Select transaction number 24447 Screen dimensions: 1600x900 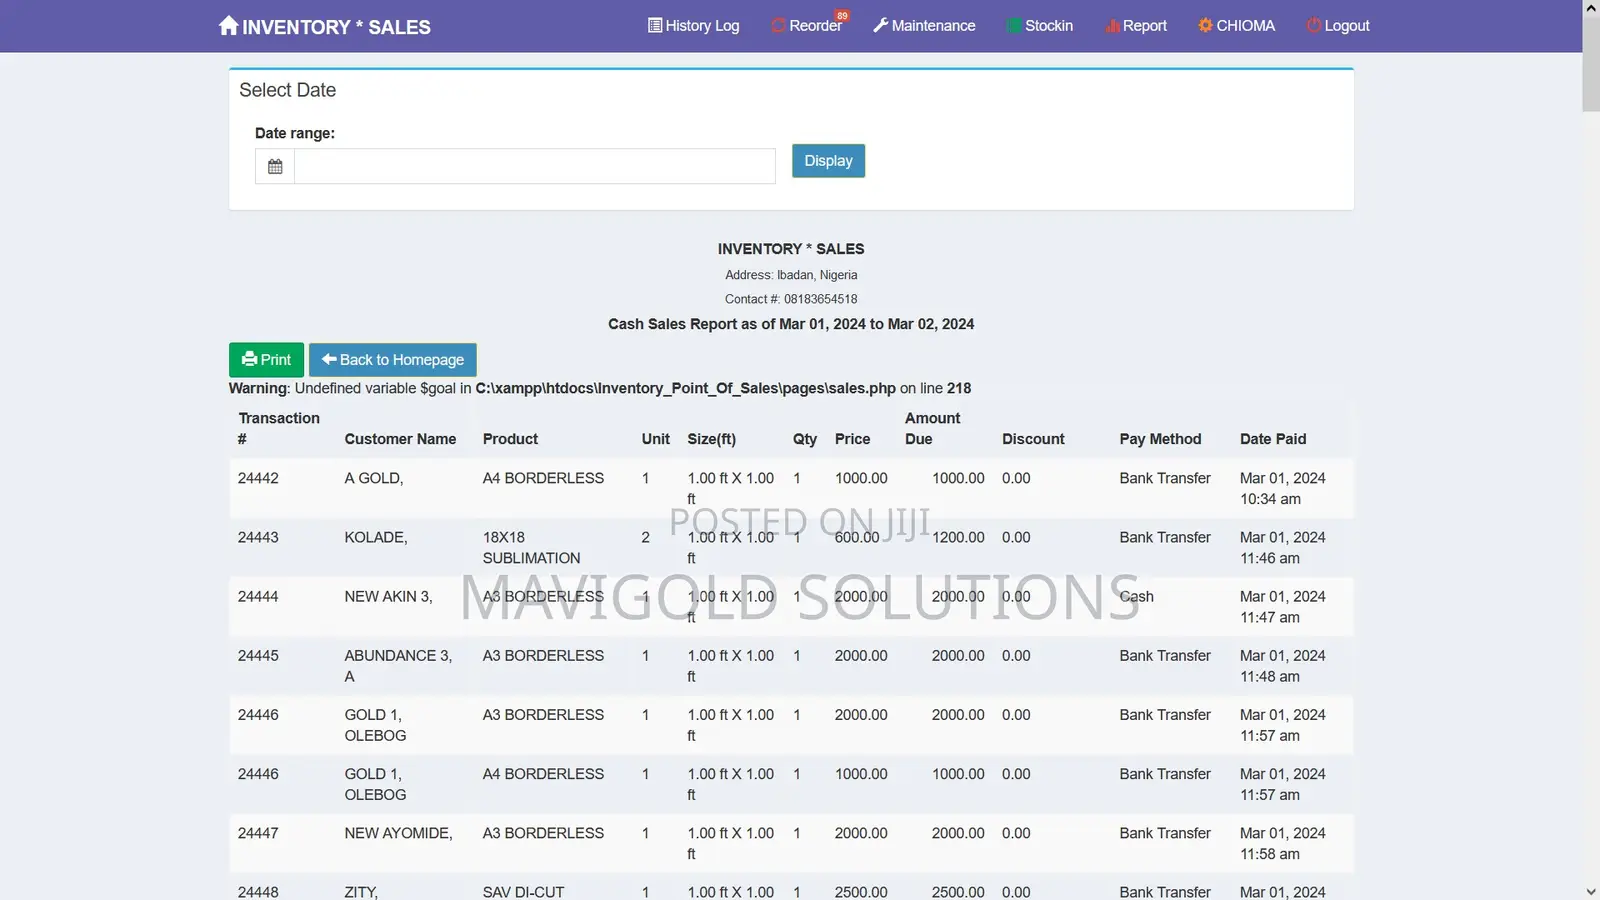click(x=258, y=833)
